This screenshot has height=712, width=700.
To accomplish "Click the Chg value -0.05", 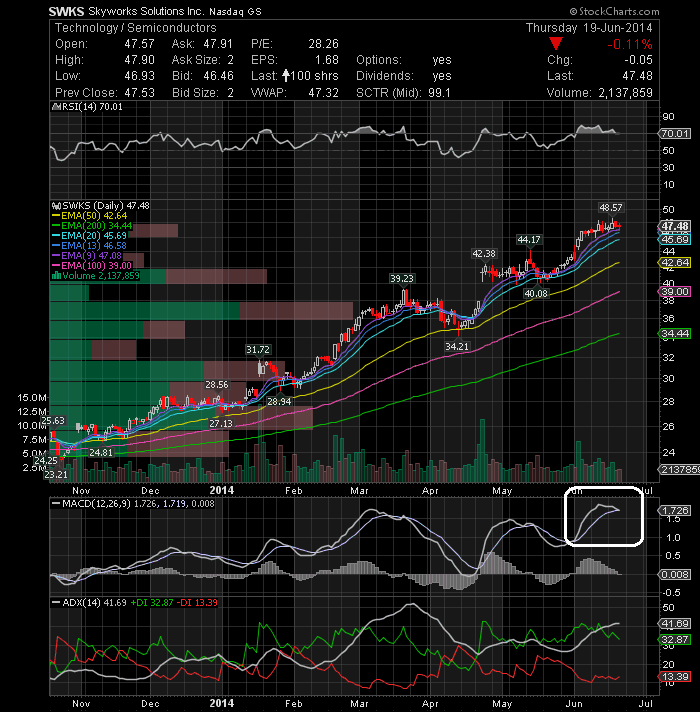I will click(x=638, y=60).
